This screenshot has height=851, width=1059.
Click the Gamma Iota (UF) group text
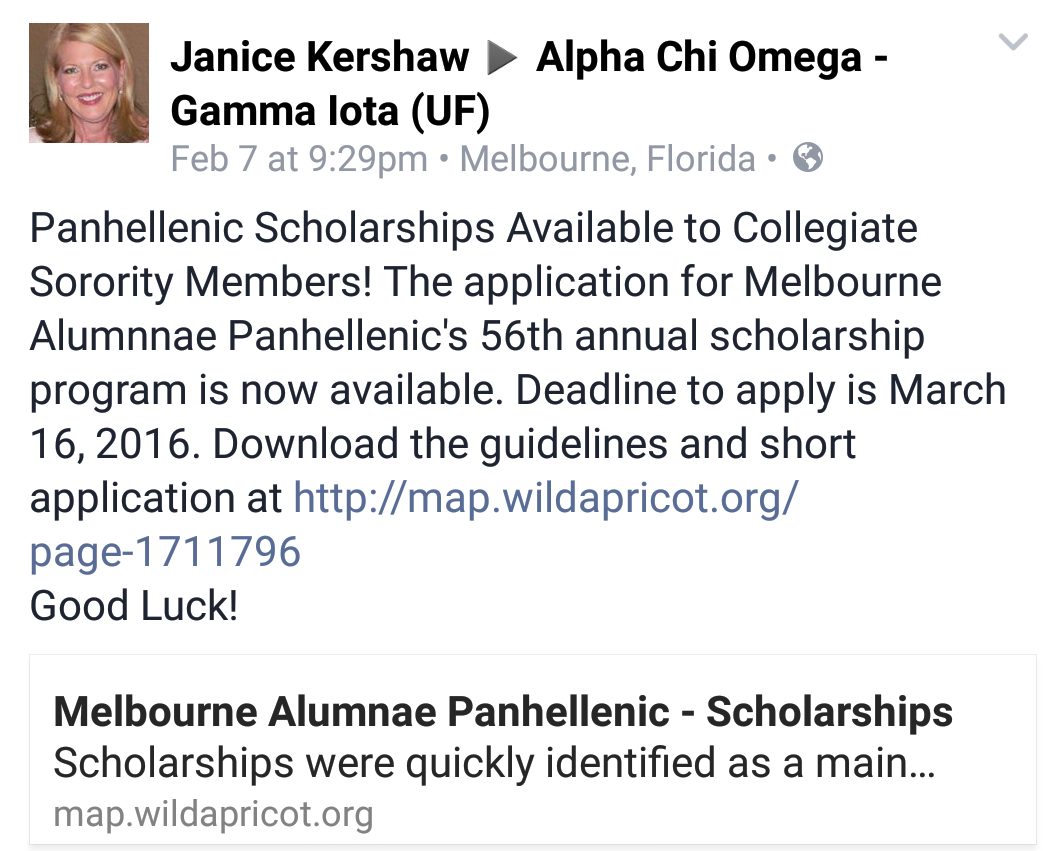click(330, 112)
